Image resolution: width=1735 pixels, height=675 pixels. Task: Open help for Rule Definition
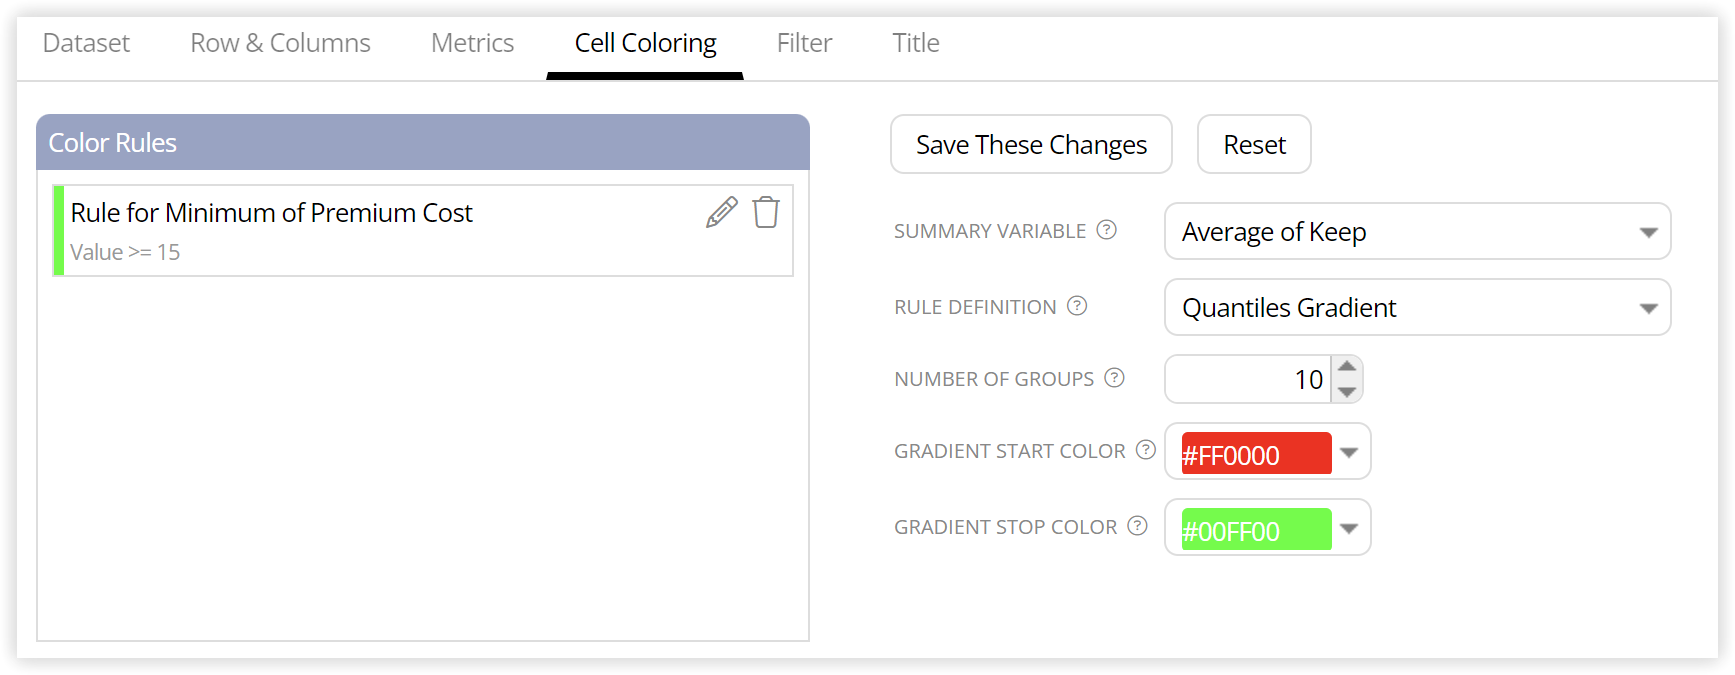[1077, 306]
